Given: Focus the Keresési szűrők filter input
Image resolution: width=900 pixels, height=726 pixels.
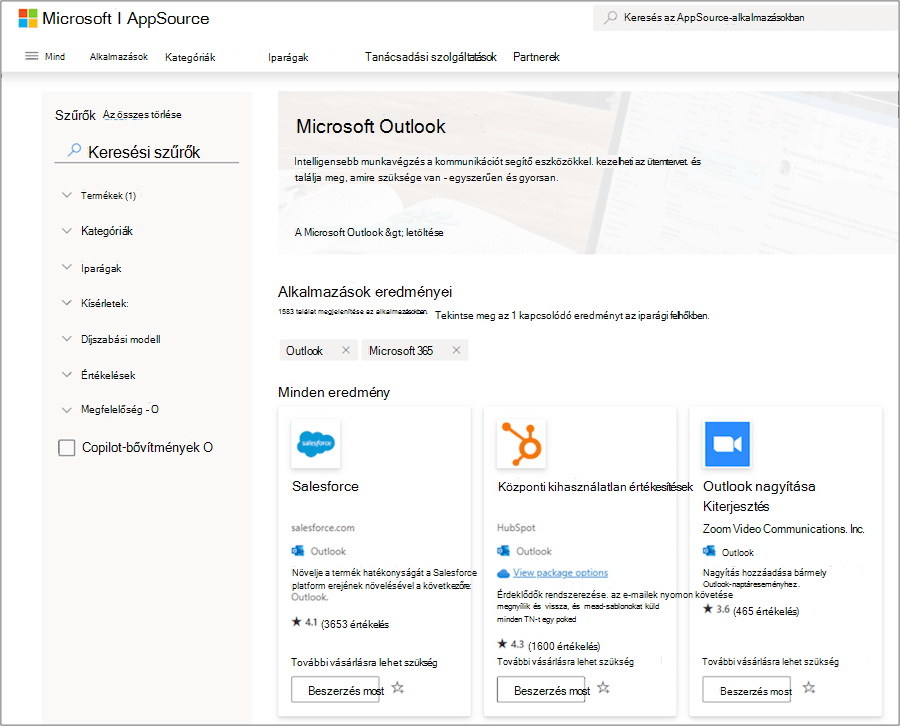Looking at the screenshot, I should point(146,152).
